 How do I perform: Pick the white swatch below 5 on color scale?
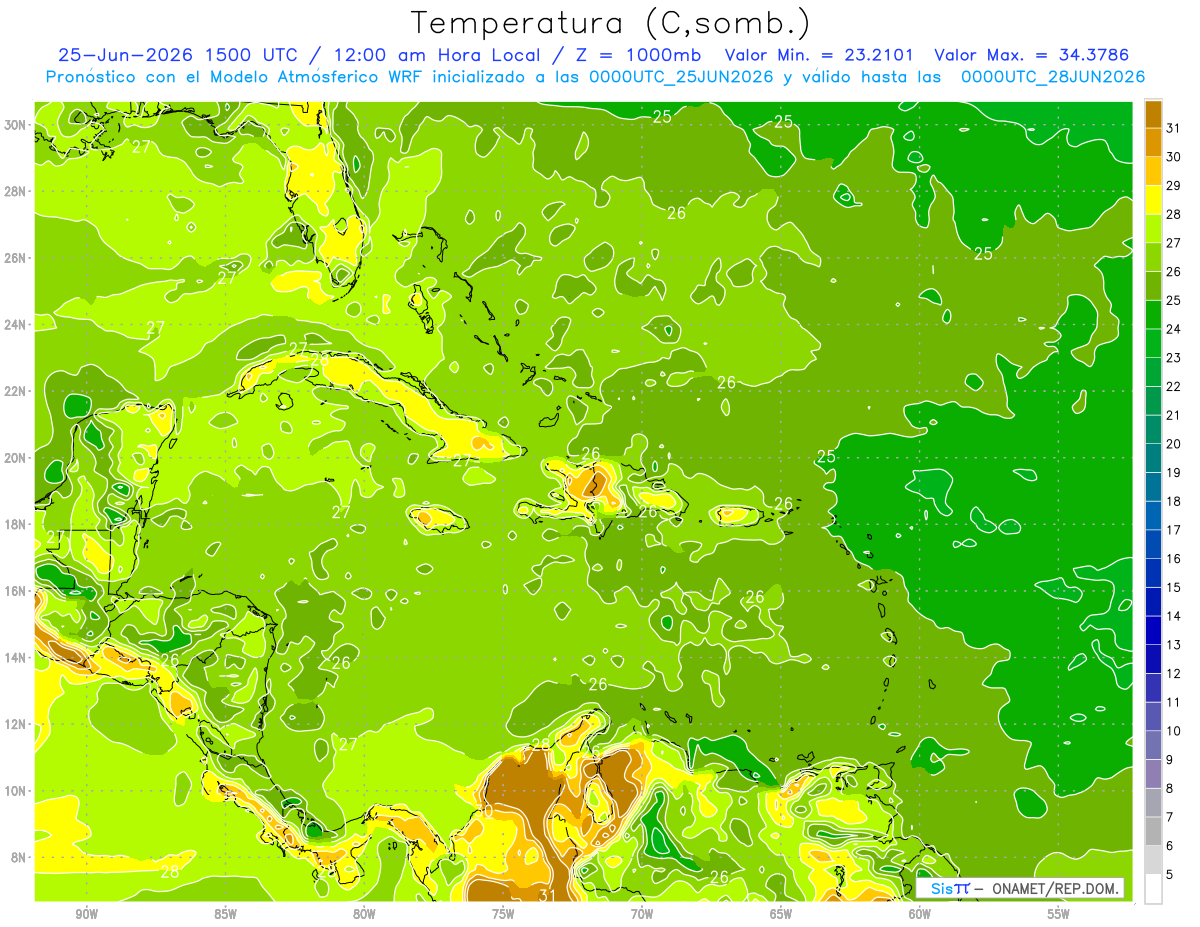coord(1153,889)
